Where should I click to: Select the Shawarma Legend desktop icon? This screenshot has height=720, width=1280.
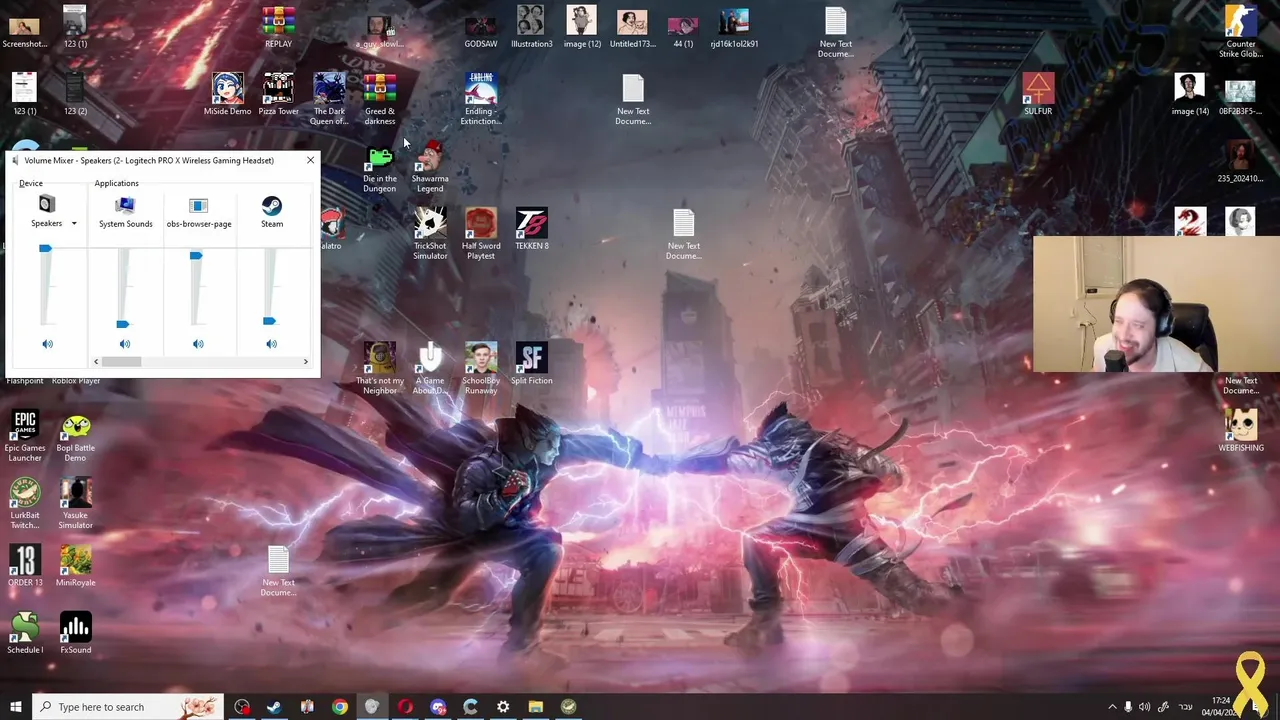[430, 166]
